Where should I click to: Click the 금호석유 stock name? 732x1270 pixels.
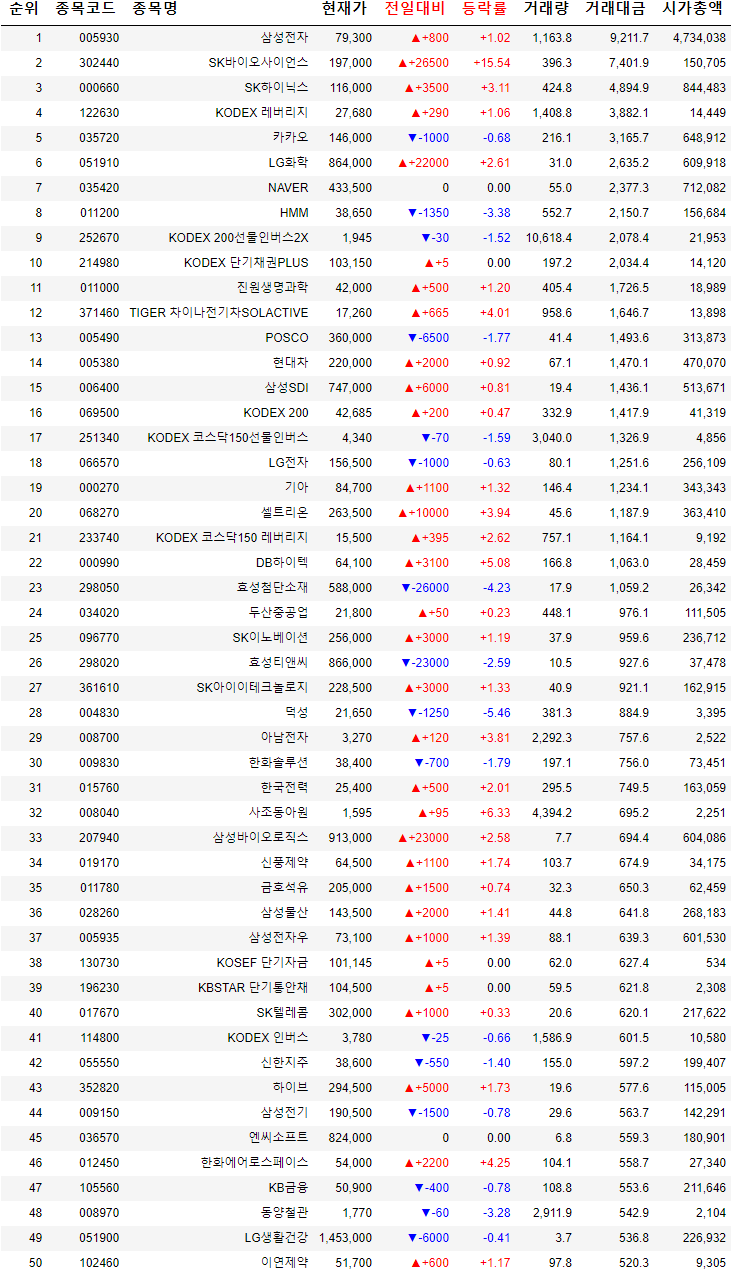pos(285,888)
